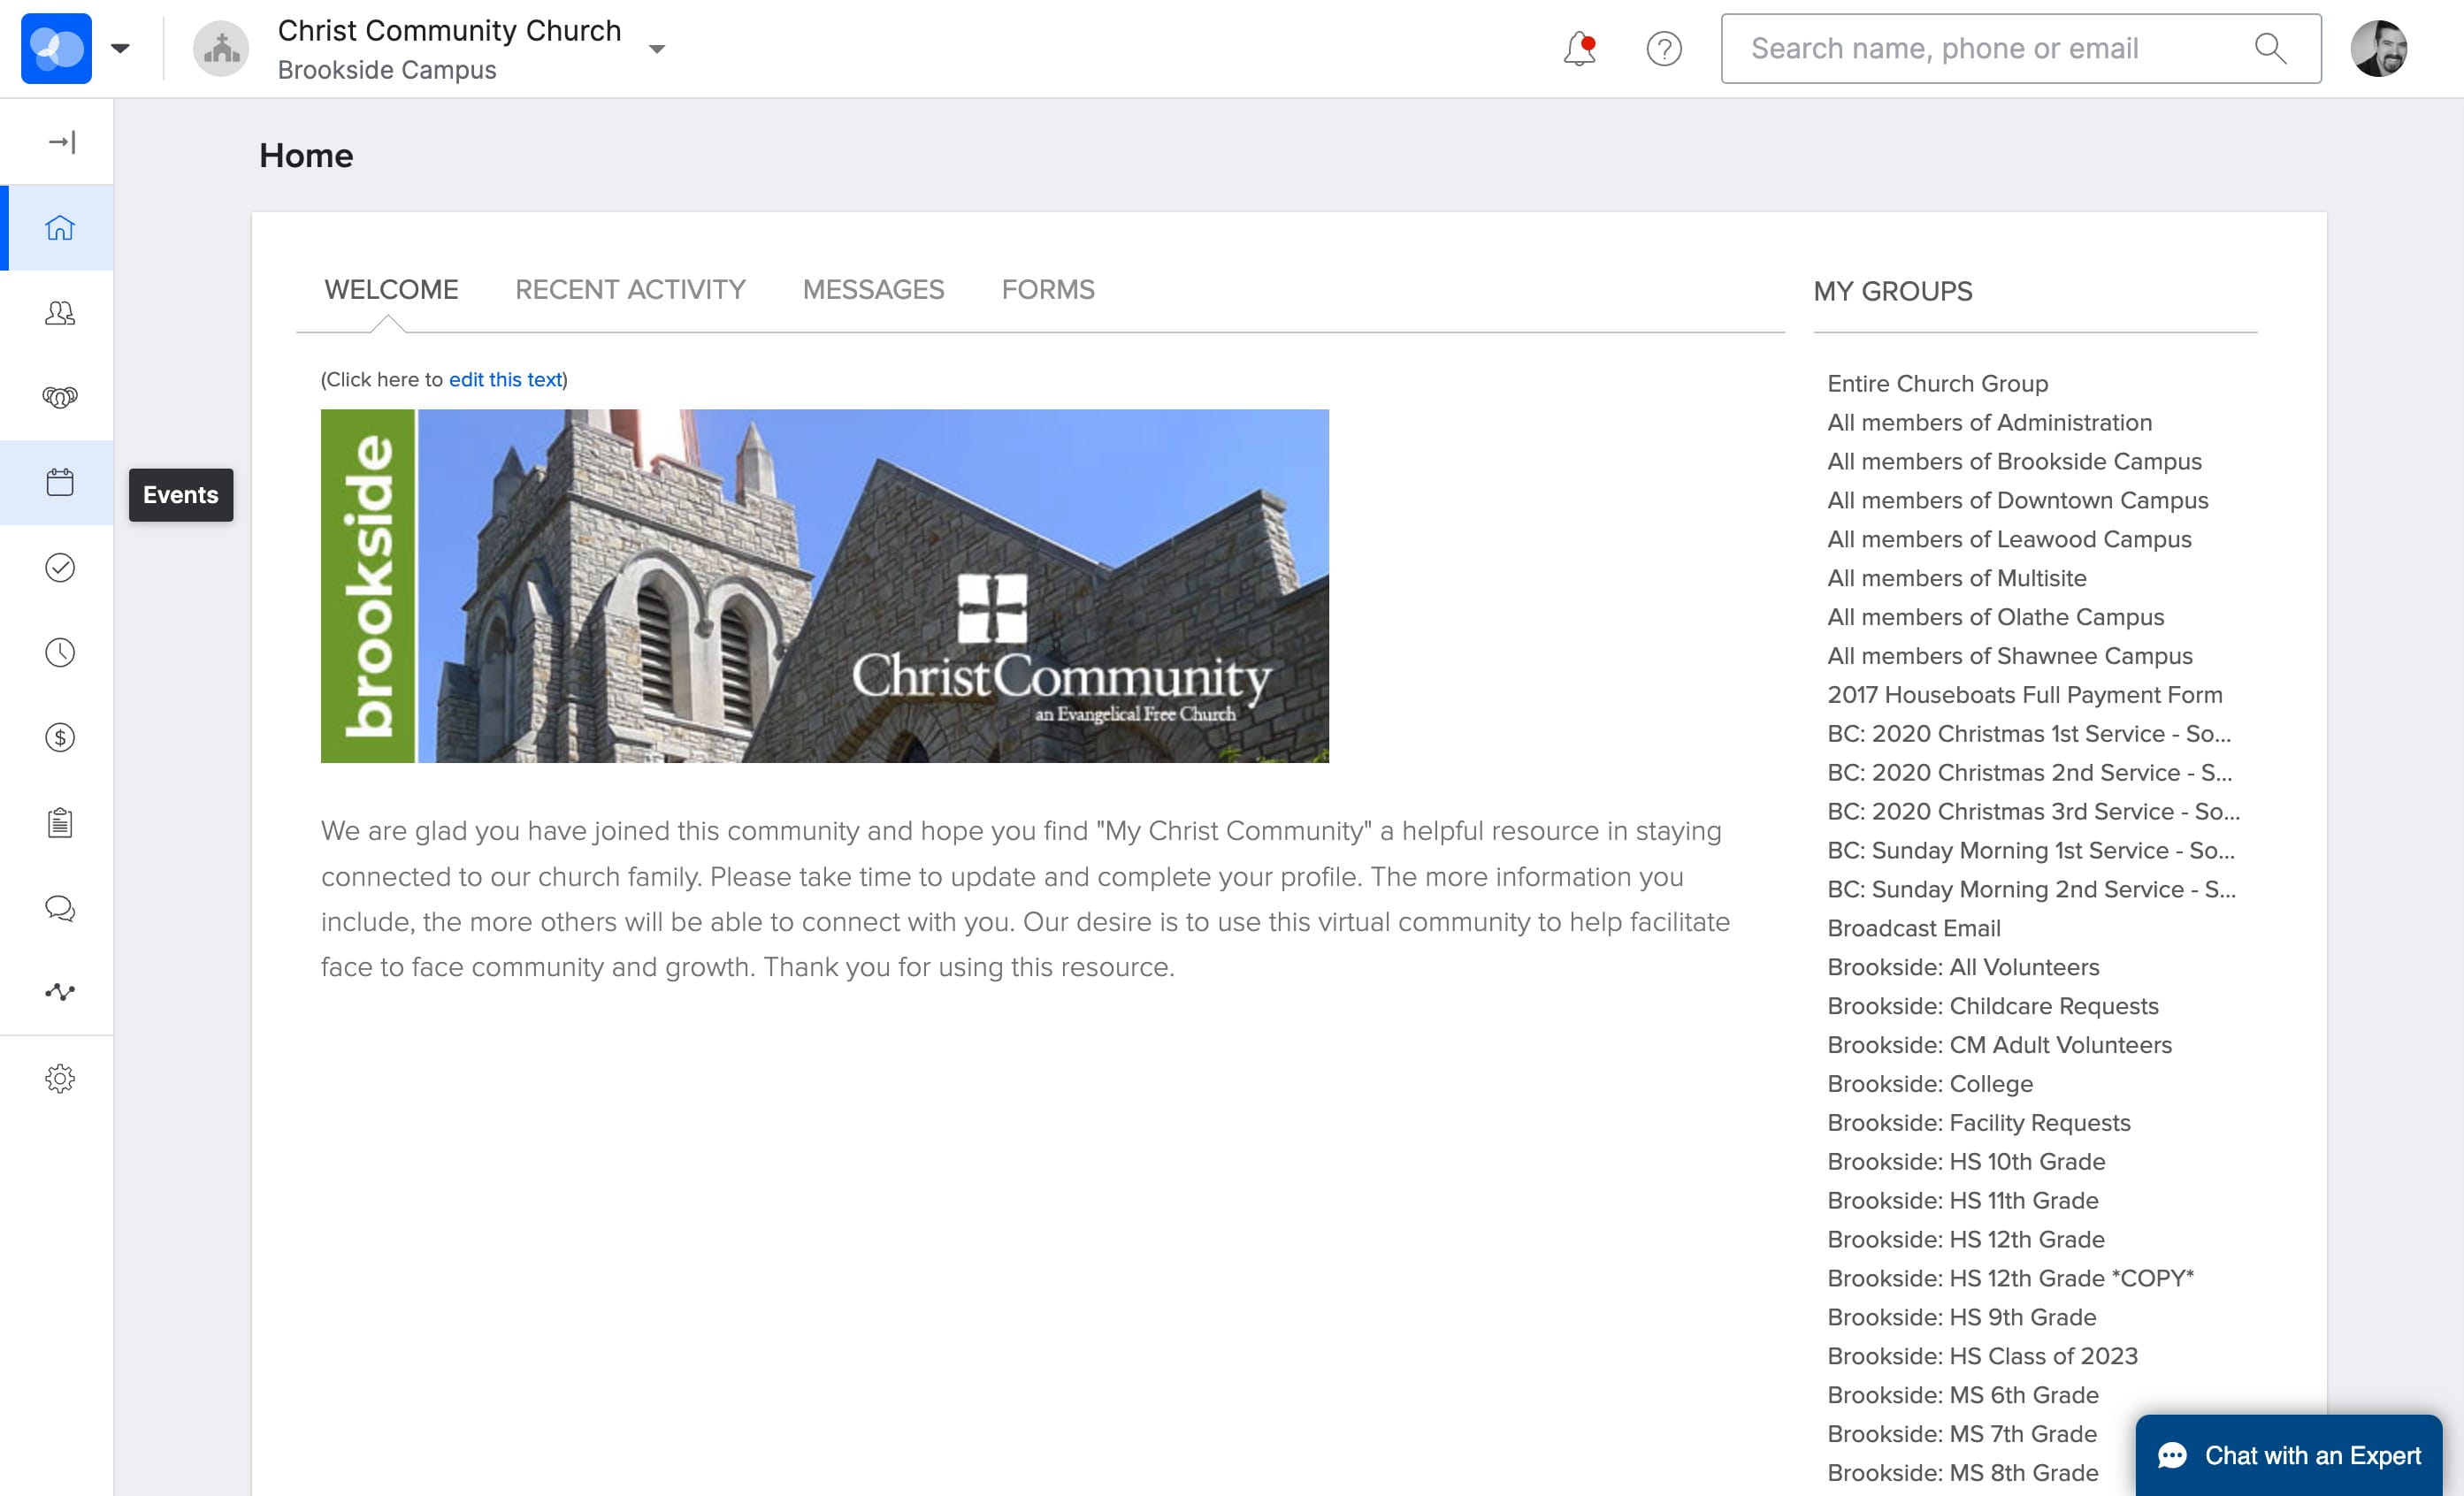Open the Home house icon in sidebar
Viewport: 2464px width, 1496px height.
click(x=60, y=228)
